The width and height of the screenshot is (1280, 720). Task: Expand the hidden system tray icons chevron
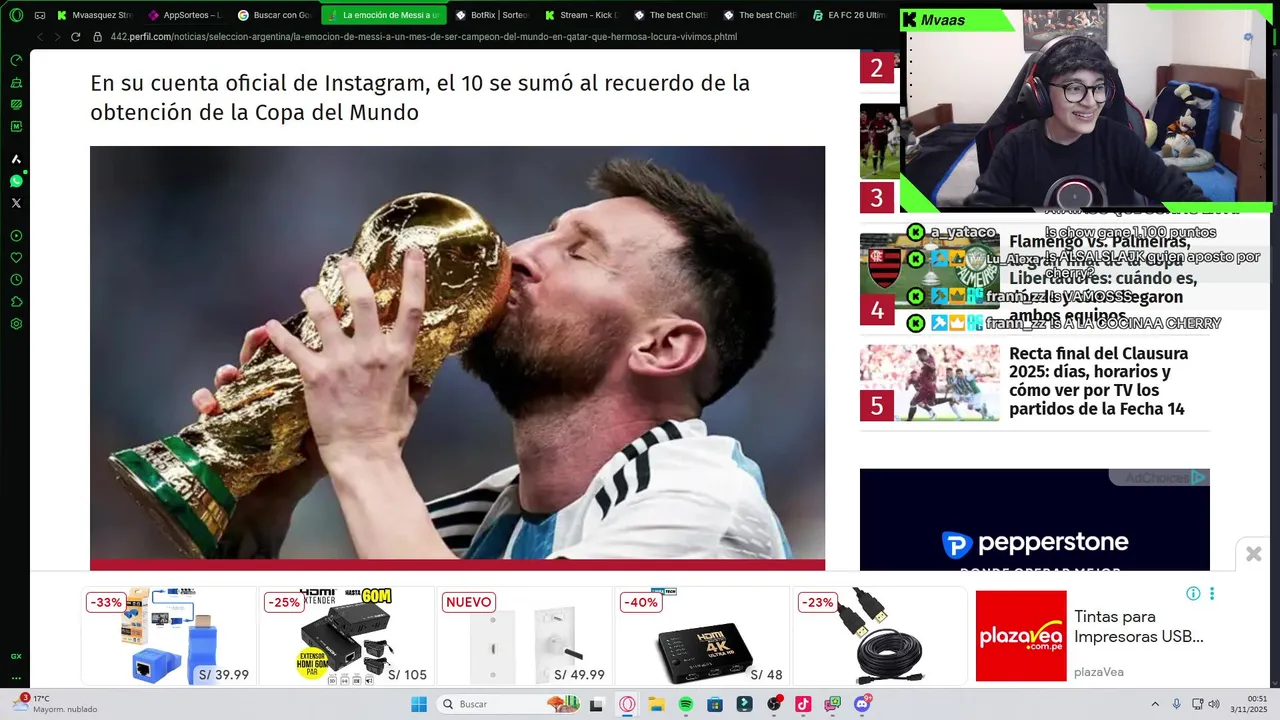1155,704
